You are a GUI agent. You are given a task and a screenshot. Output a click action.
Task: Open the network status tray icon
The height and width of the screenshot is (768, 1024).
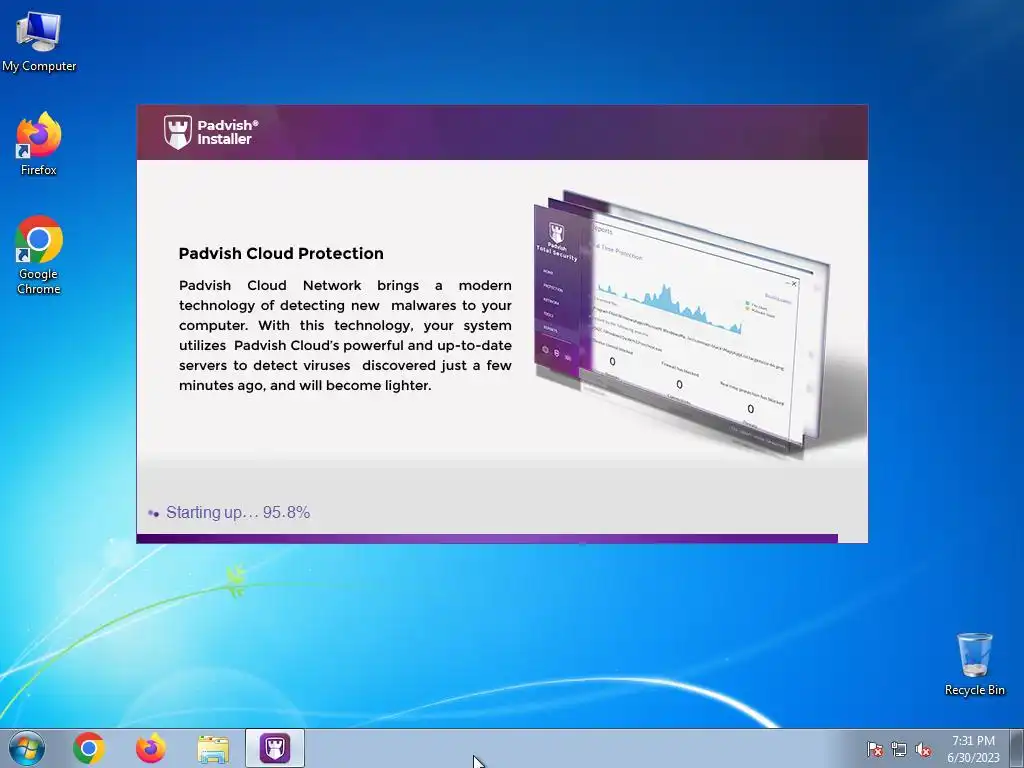click(x=899, y=749)
